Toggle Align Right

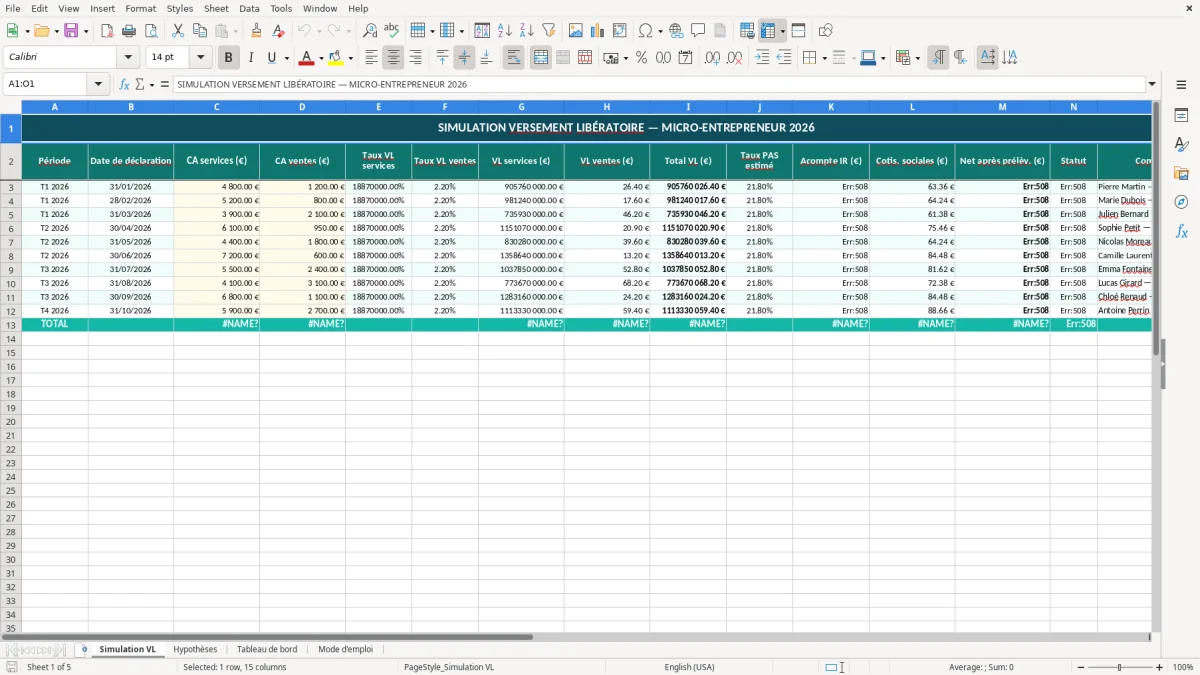coord(416,58)
